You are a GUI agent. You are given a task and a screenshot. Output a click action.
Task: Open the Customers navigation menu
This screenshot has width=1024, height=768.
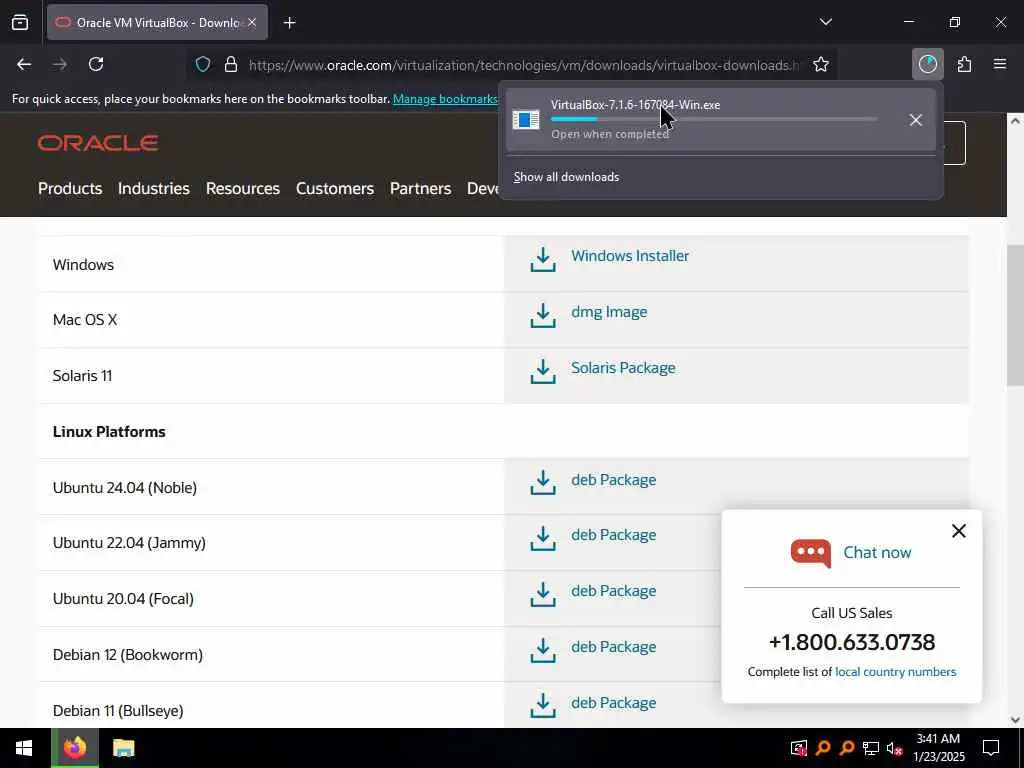click(x=335, y=189)
